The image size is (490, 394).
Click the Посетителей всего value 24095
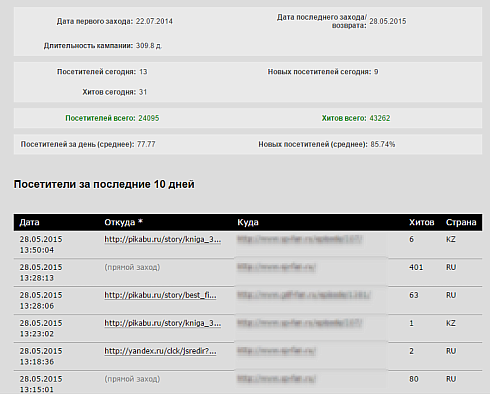[x=149, y=118]
